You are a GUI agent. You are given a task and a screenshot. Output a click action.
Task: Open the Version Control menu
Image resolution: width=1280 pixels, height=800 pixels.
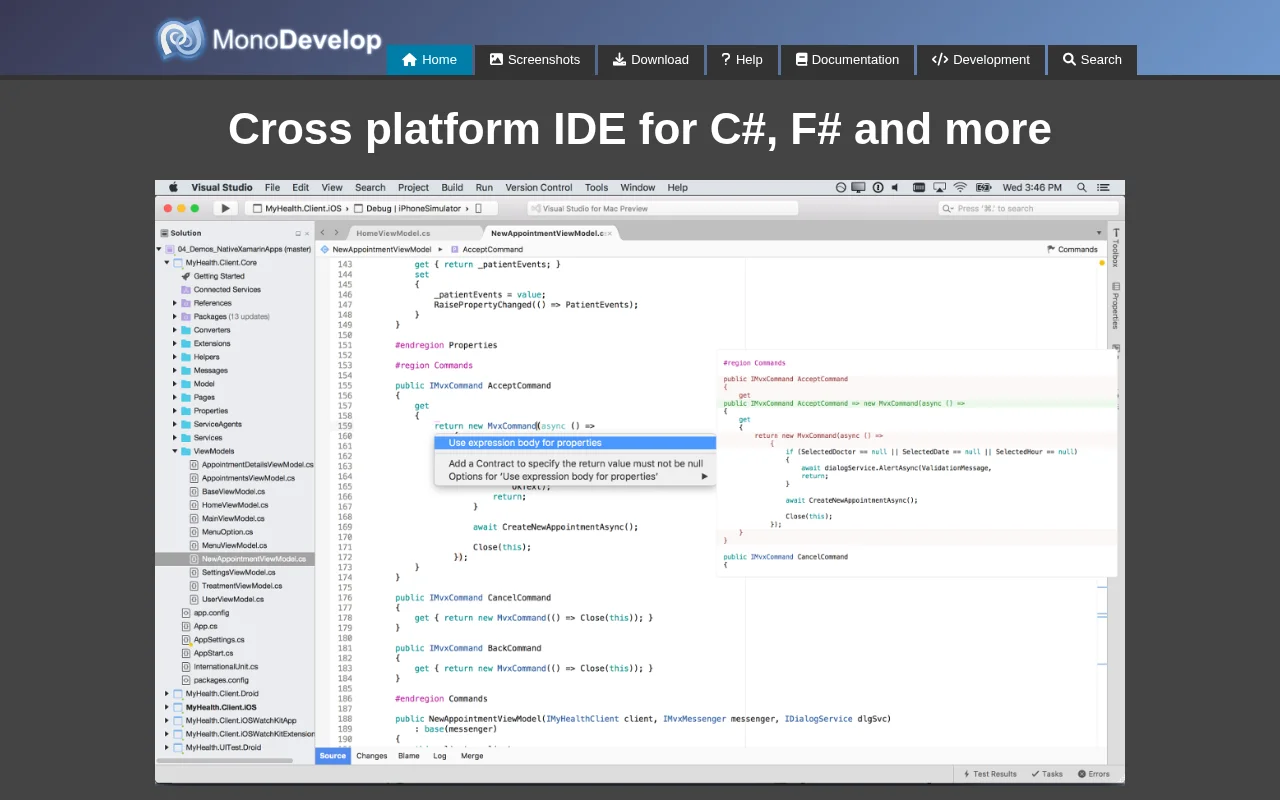pos(539,187)
